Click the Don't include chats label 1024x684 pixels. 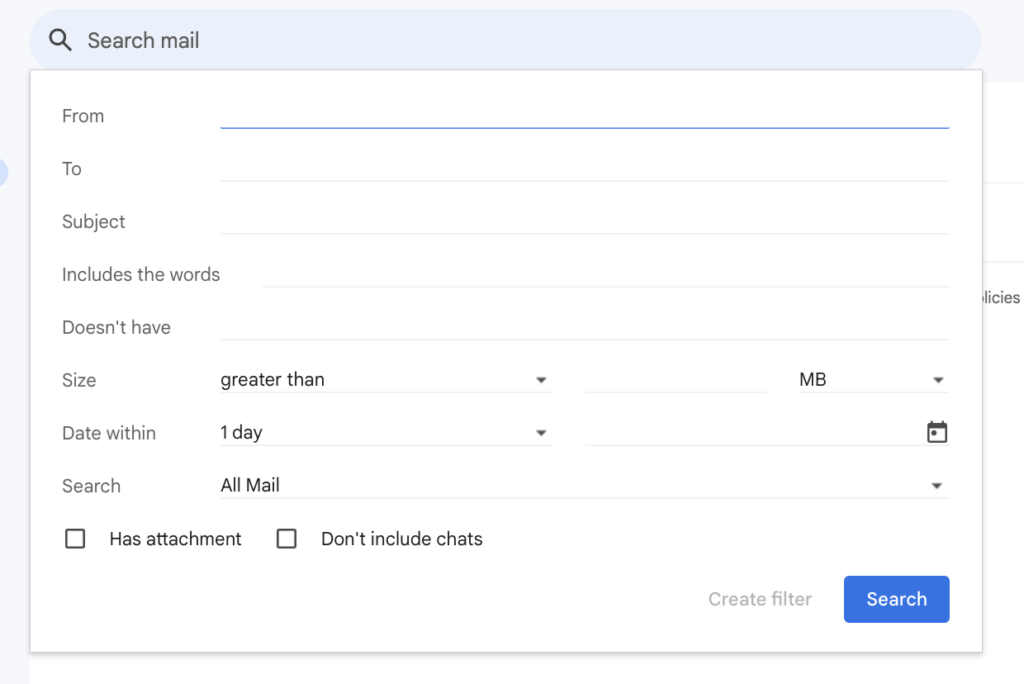pos(401,539)
